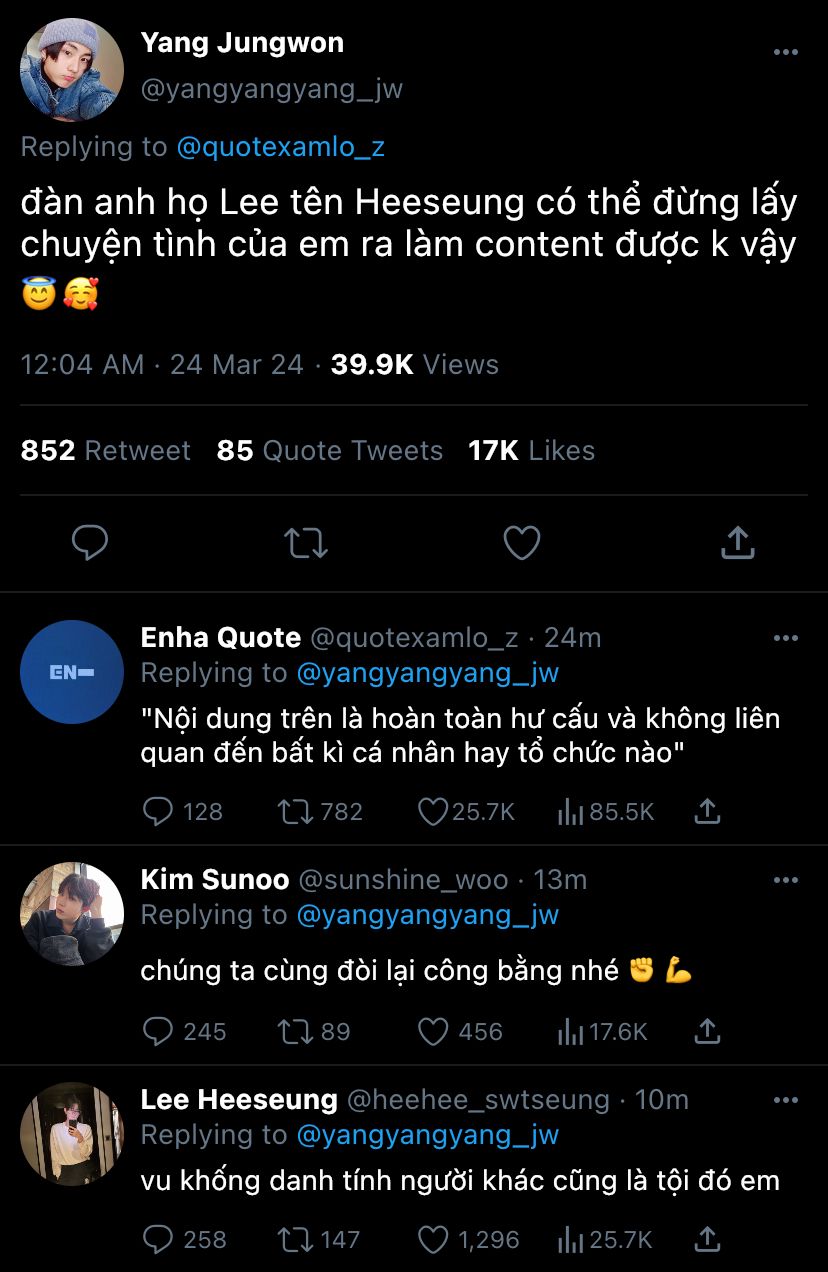This screenshot has width=828, height=1272.
Task: Like Enha Quote's reply with 25.7K likes
Action: (x=432, y=812)
